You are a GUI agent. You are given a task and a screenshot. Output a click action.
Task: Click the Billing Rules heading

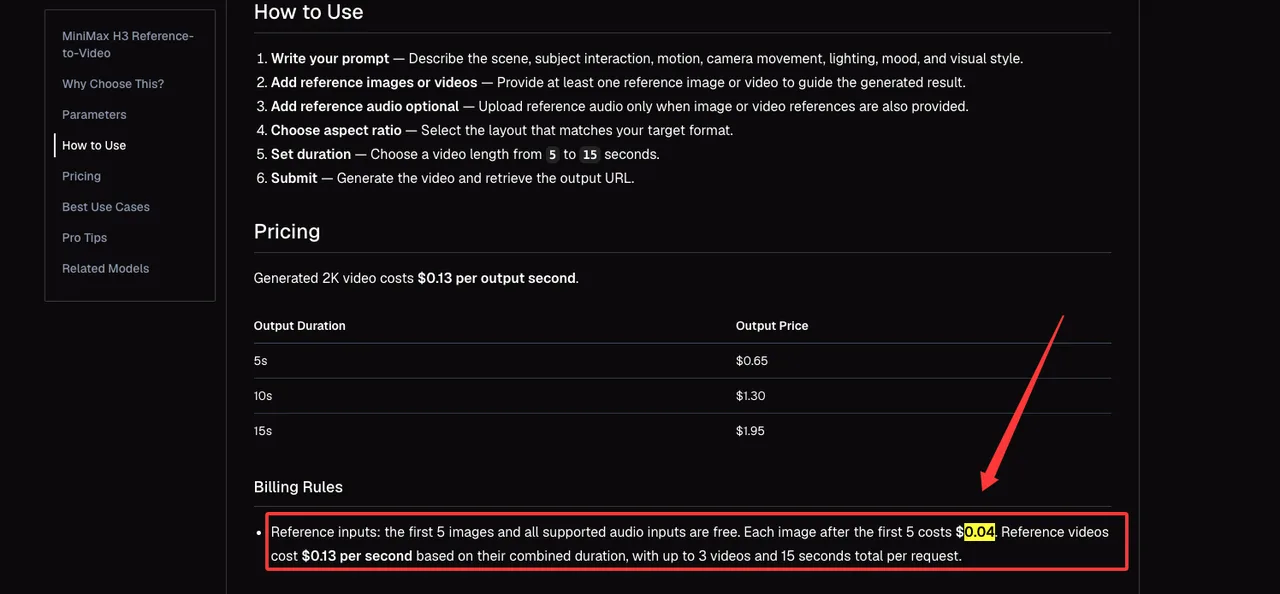coord(298,487)
